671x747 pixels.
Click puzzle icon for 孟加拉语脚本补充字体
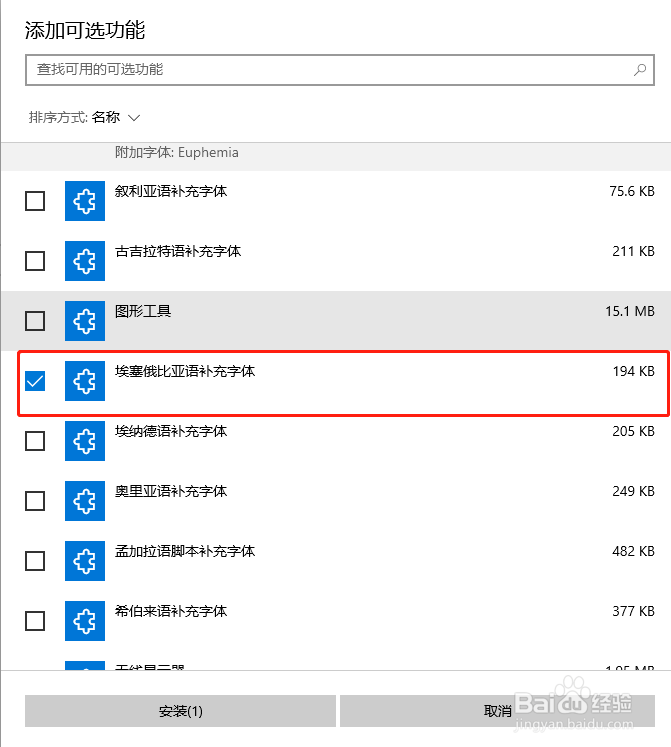[x=85, y=561]
